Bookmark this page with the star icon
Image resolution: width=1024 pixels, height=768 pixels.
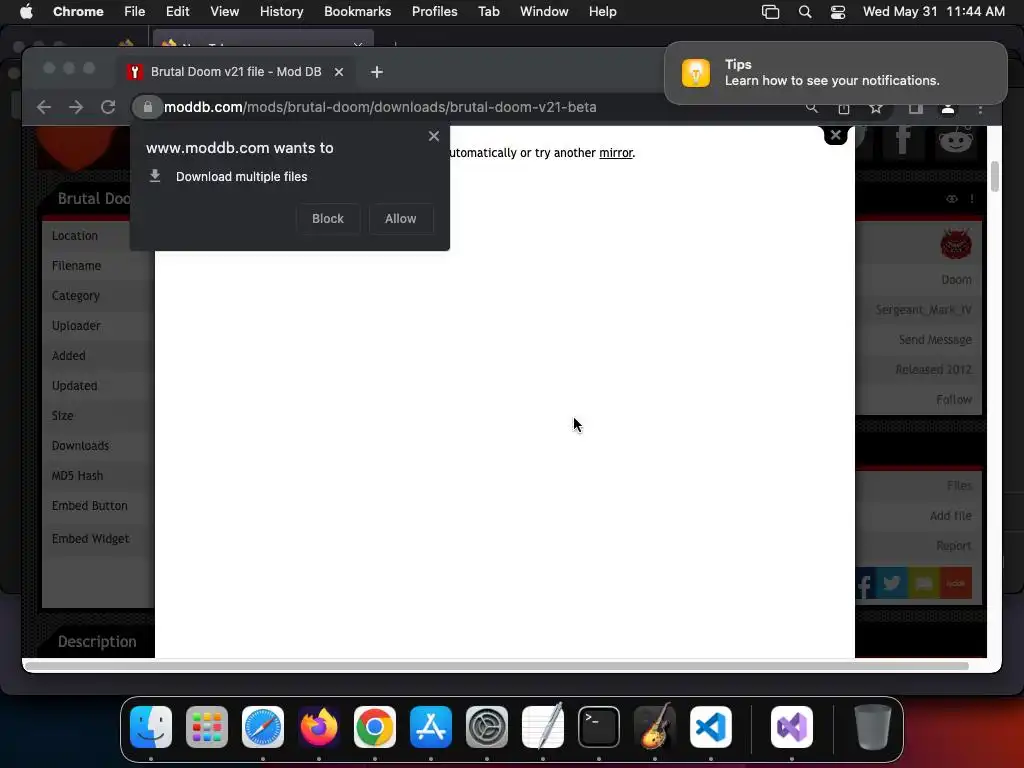pyautogui.click(x=876, y=108)
